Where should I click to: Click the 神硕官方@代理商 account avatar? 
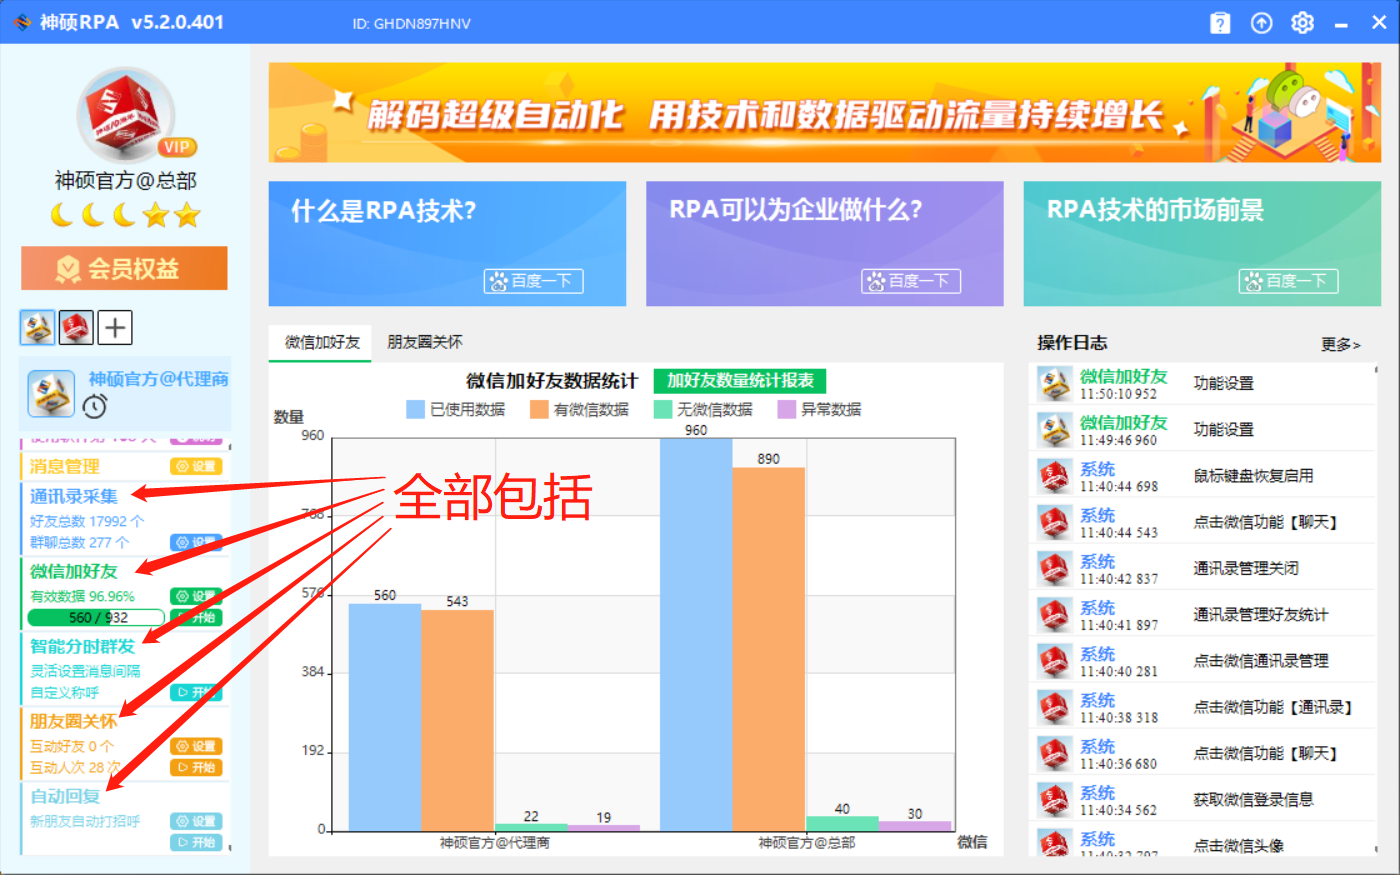[x=51, y=393]
